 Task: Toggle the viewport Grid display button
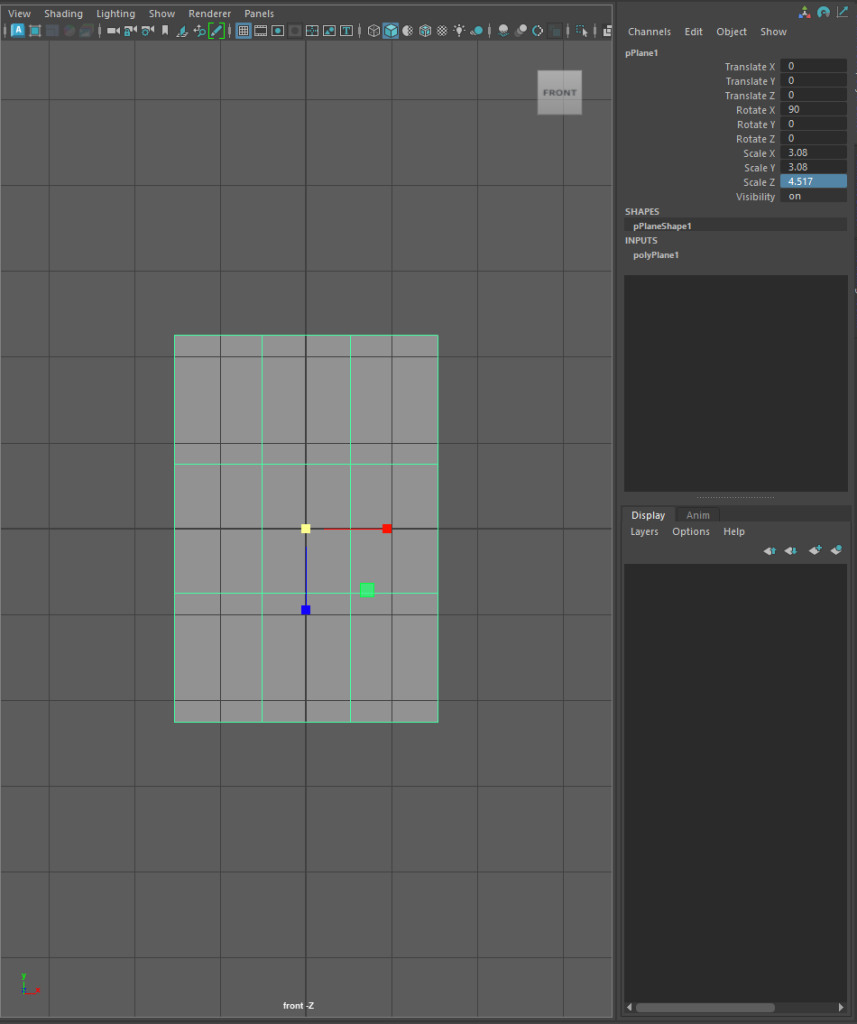[x=243, y=31]
